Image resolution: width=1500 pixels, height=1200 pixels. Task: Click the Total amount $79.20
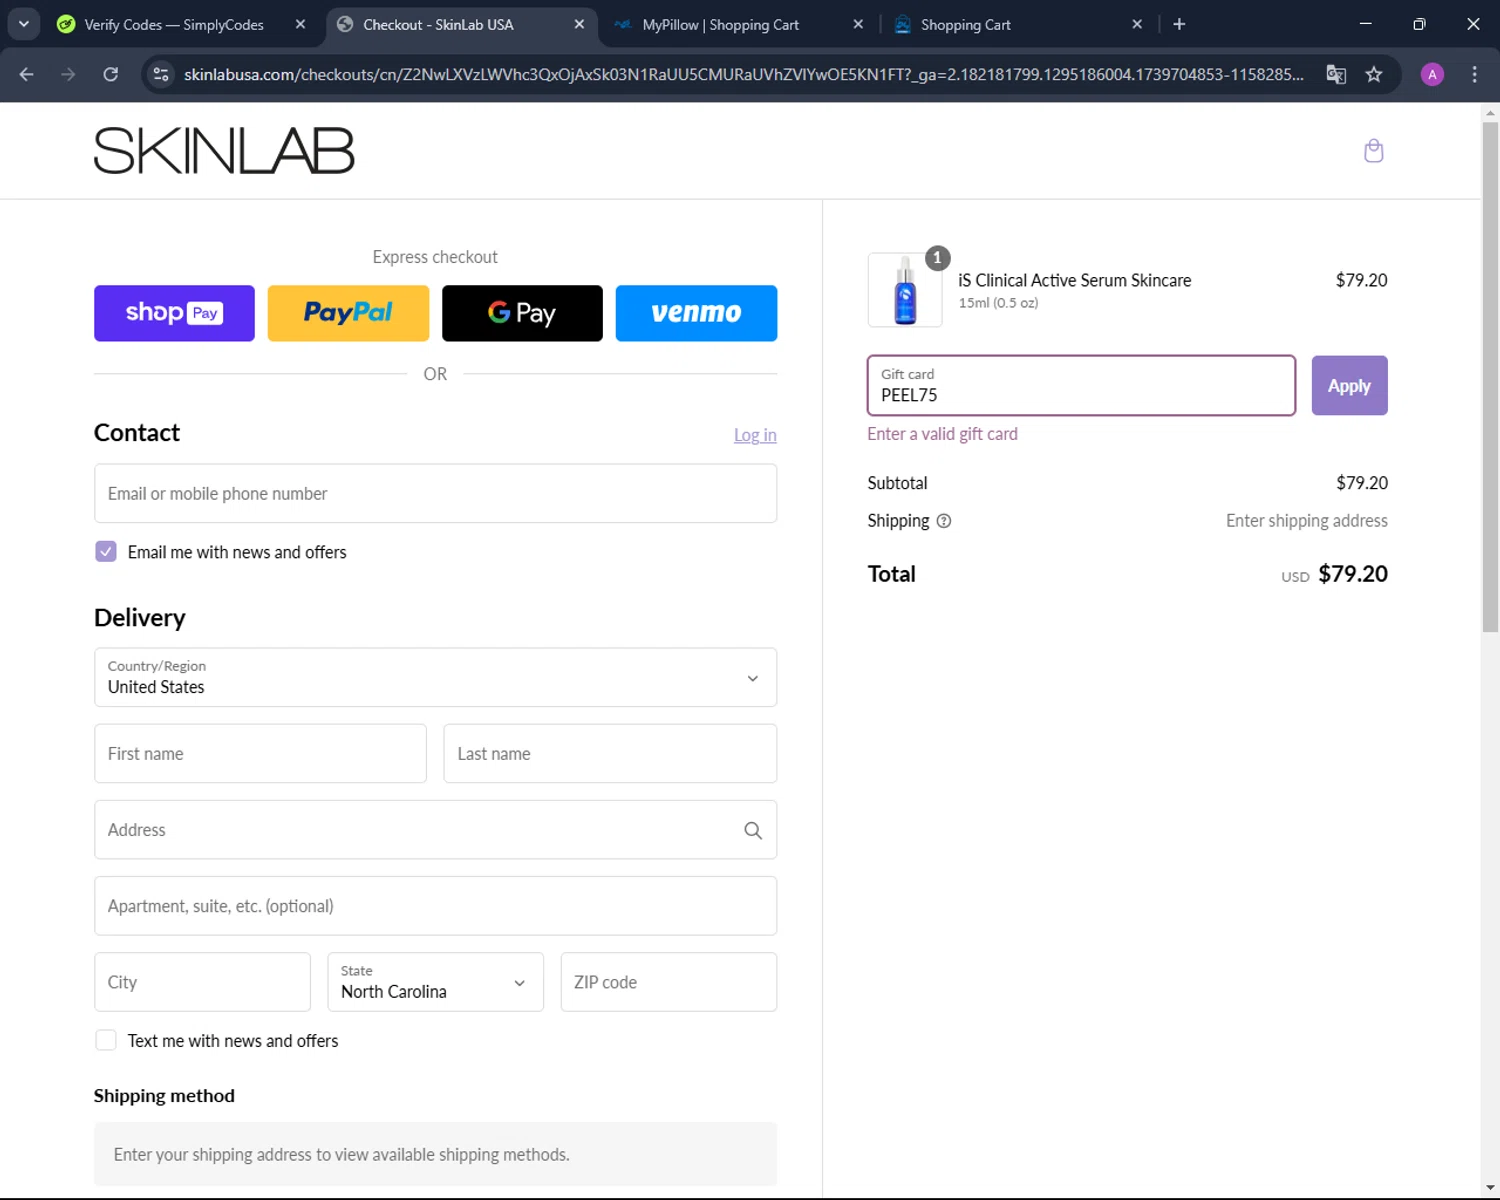[1353, 574]
